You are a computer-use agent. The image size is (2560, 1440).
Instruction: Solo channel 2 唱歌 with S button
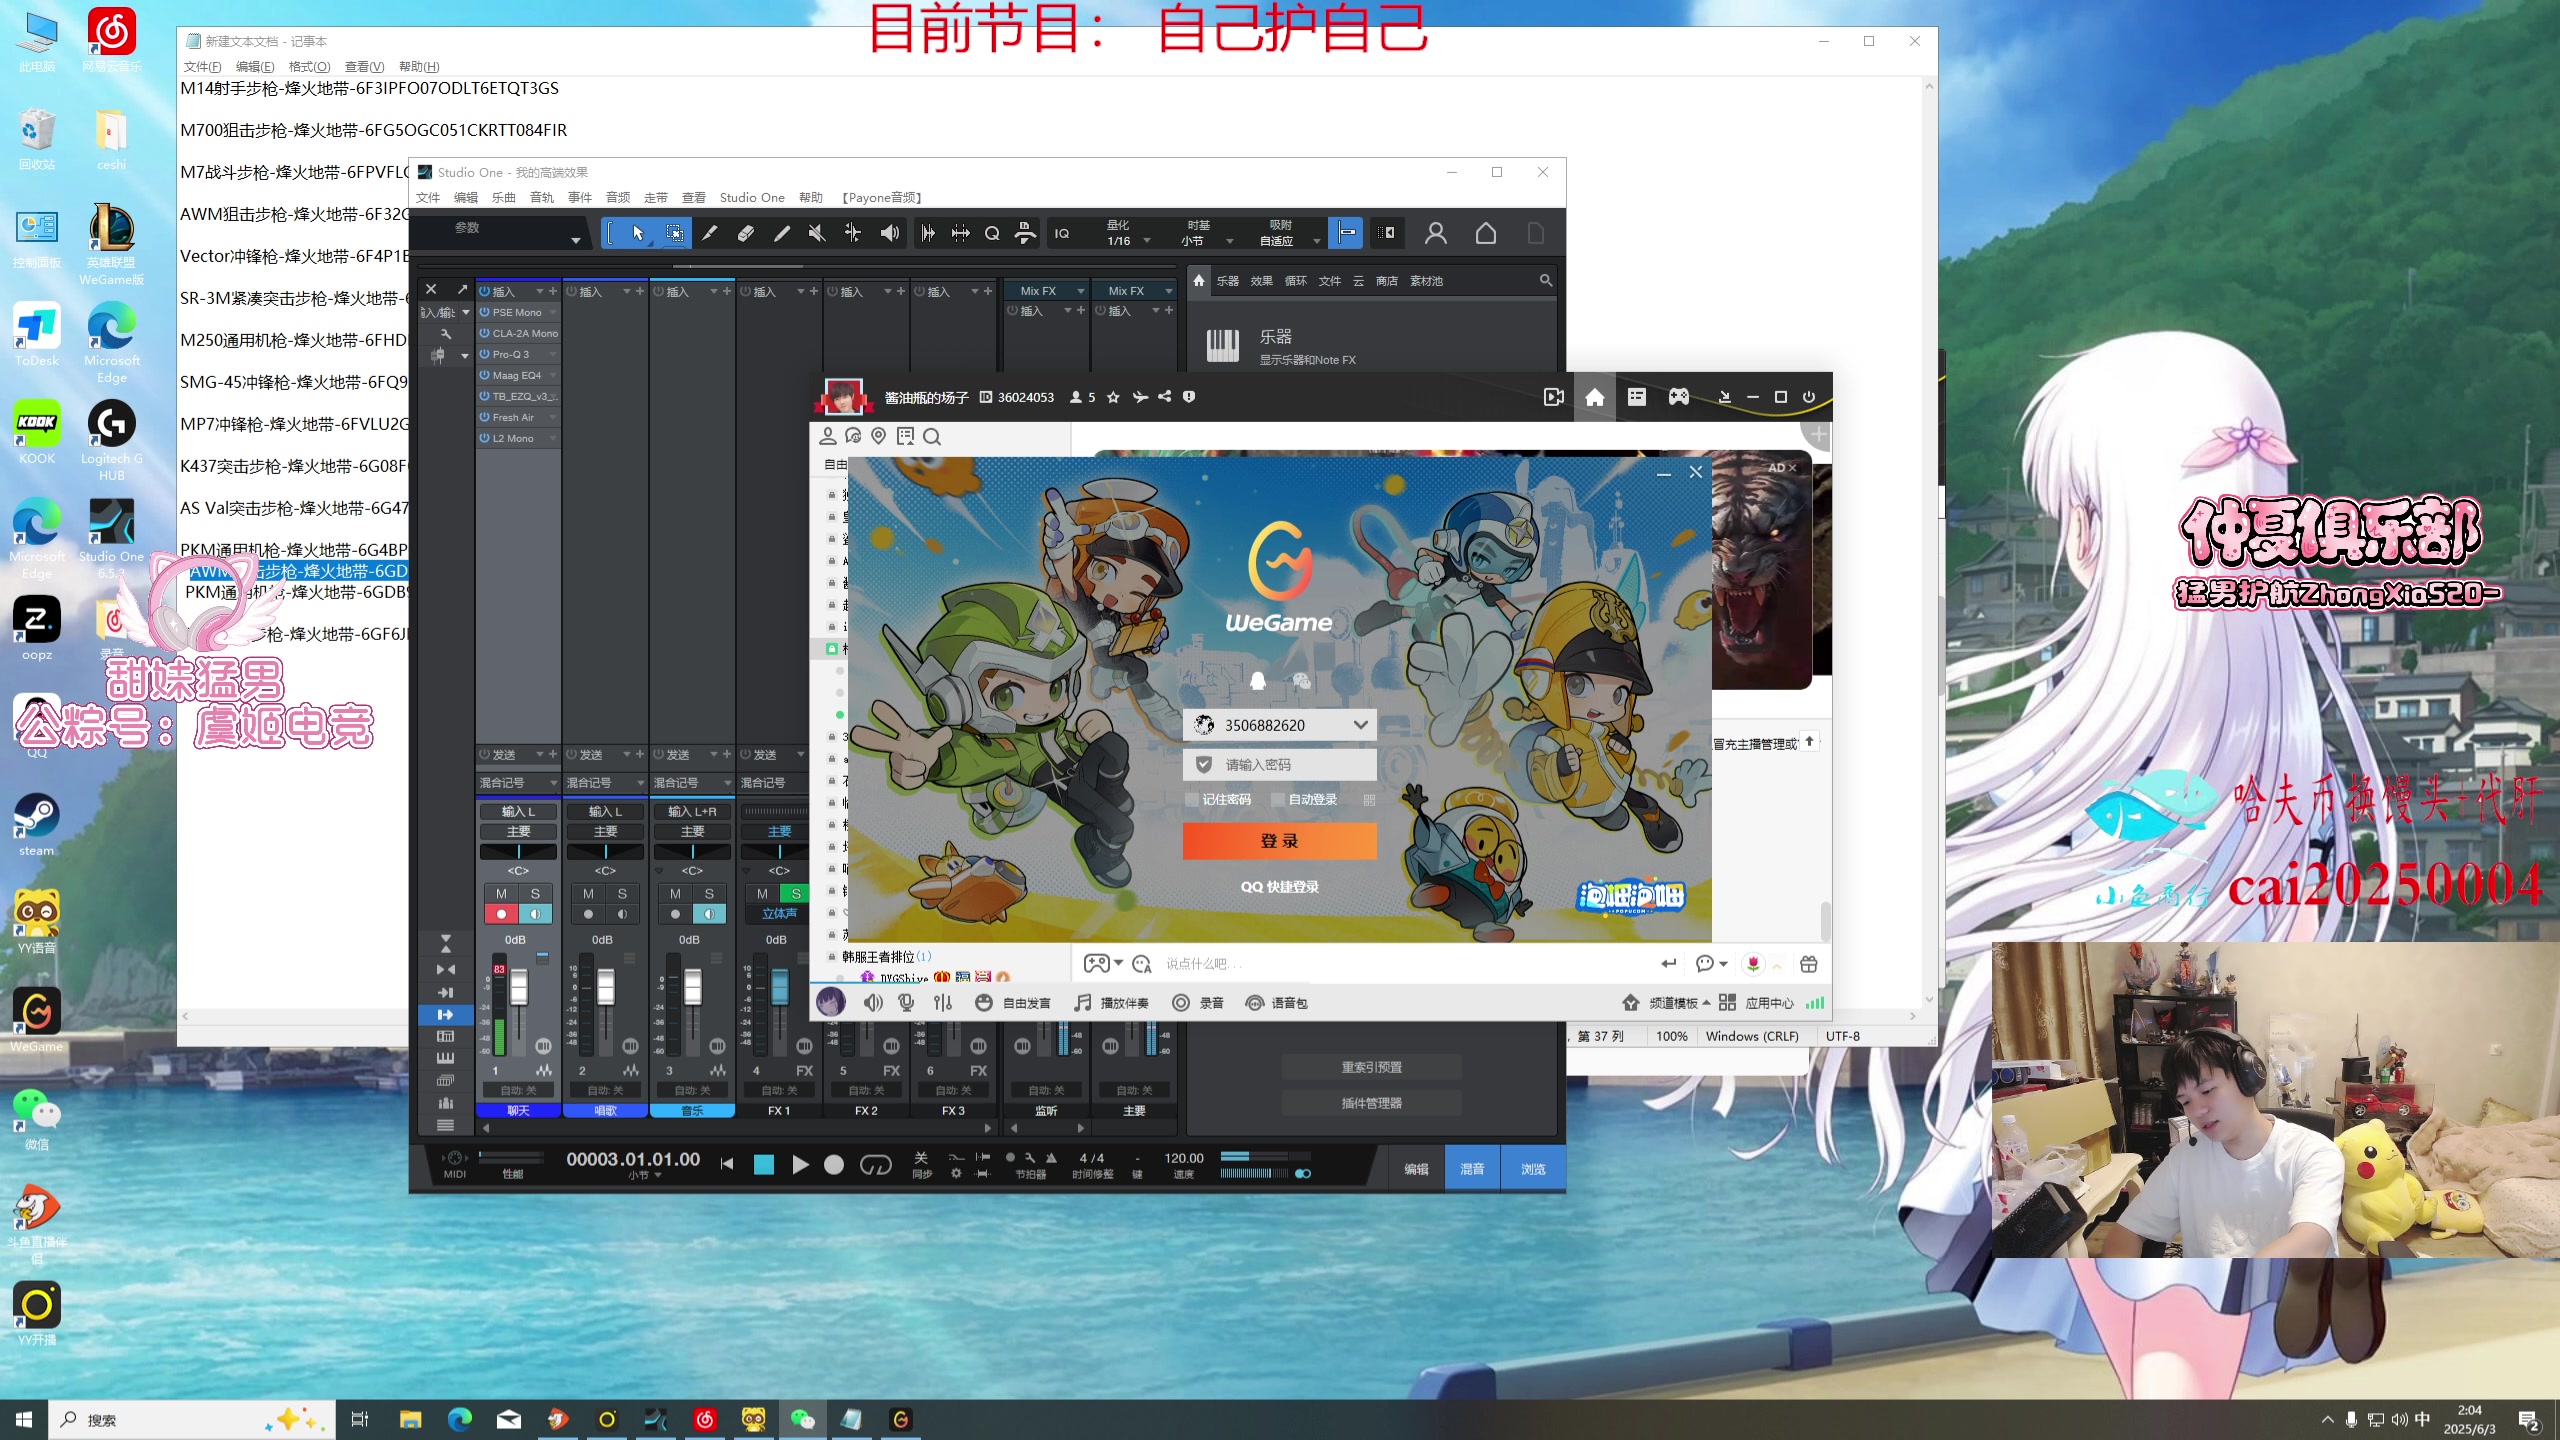point(622,893)
